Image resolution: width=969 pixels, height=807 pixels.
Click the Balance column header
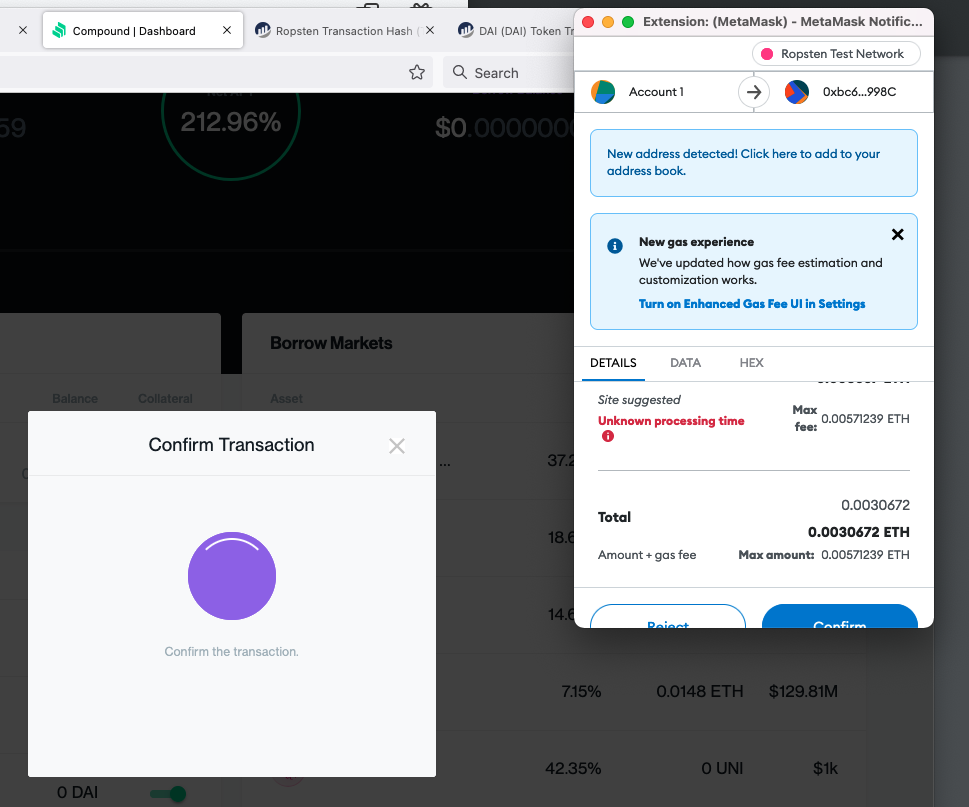(x=75, y=399)
